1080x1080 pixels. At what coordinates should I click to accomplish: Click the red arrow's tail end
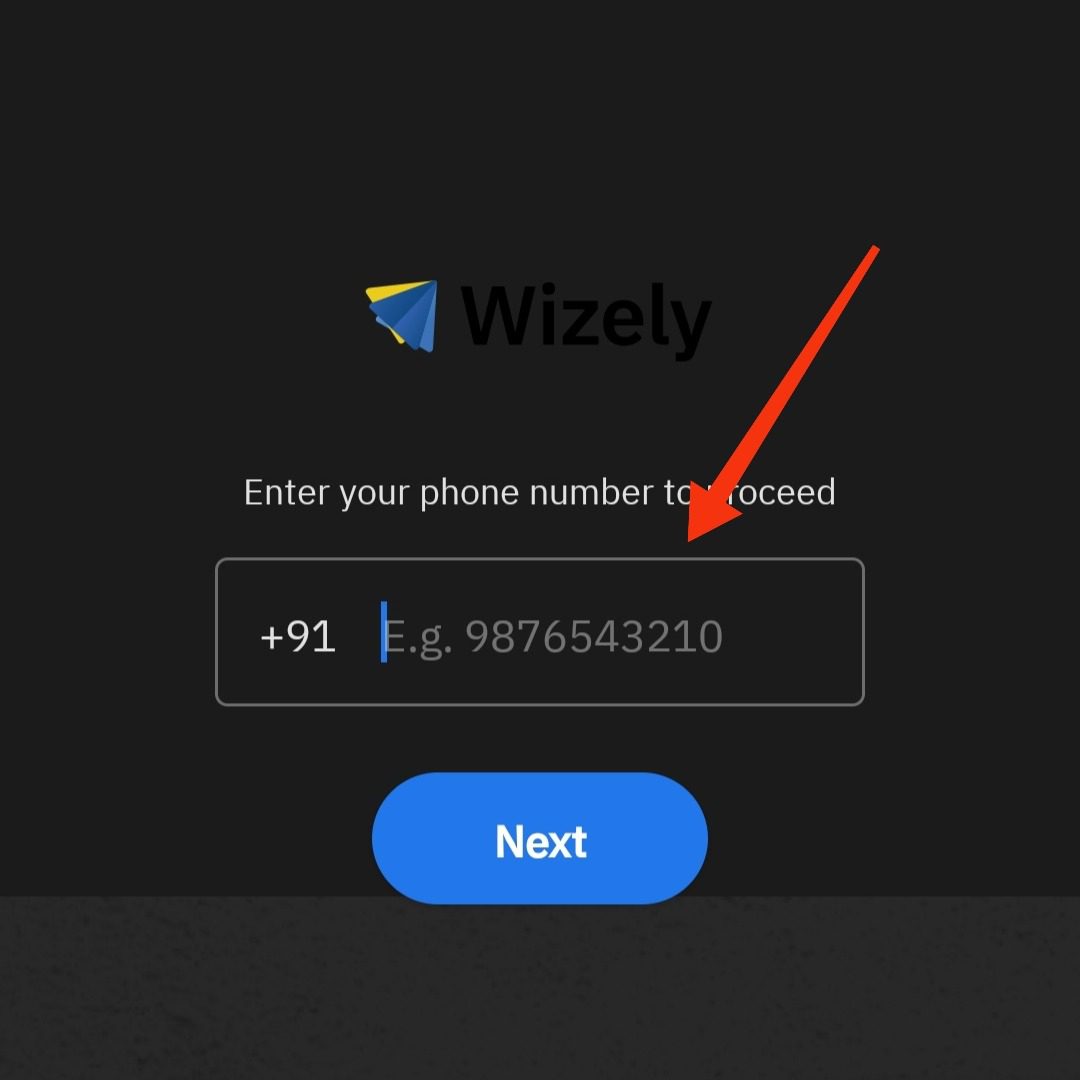[873, 251]
